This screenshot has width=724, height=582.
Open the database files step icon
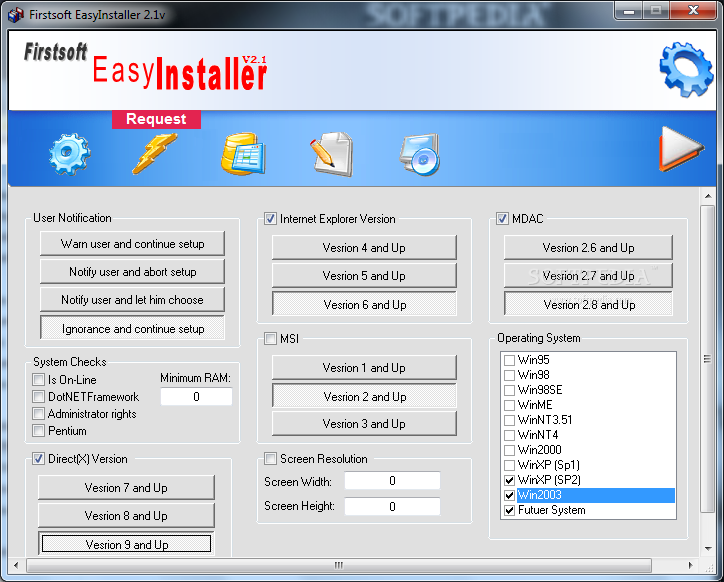[x=243, y=153]
